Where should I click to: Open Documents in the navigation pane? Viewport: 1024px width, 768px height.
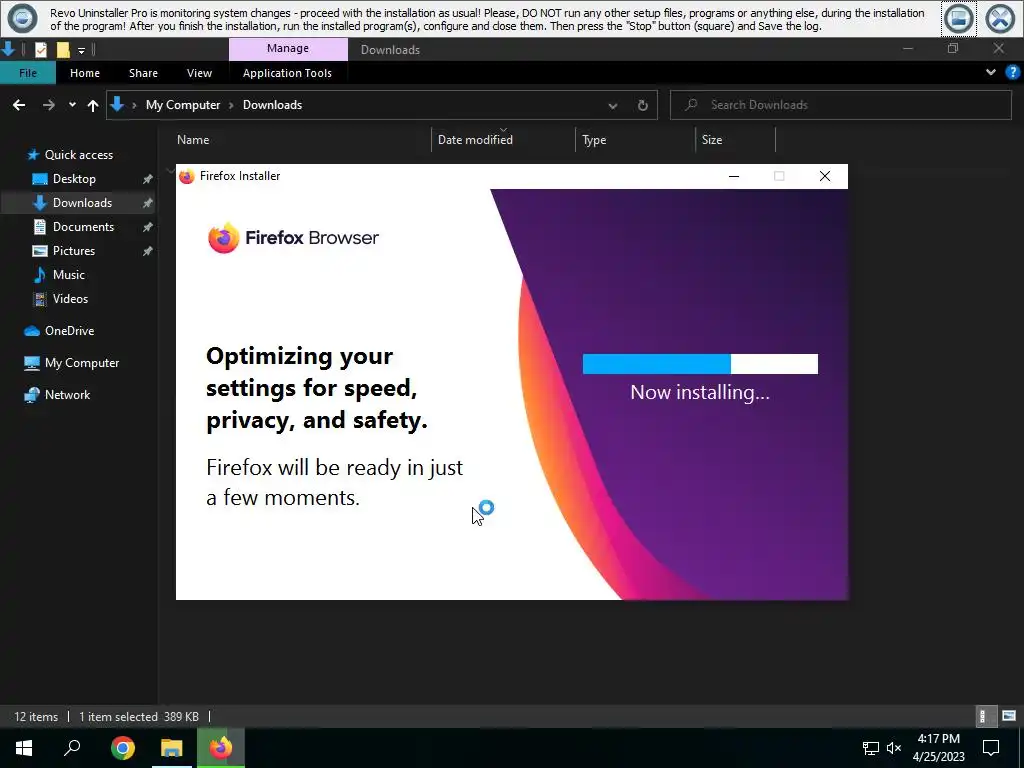click(83, 227)
